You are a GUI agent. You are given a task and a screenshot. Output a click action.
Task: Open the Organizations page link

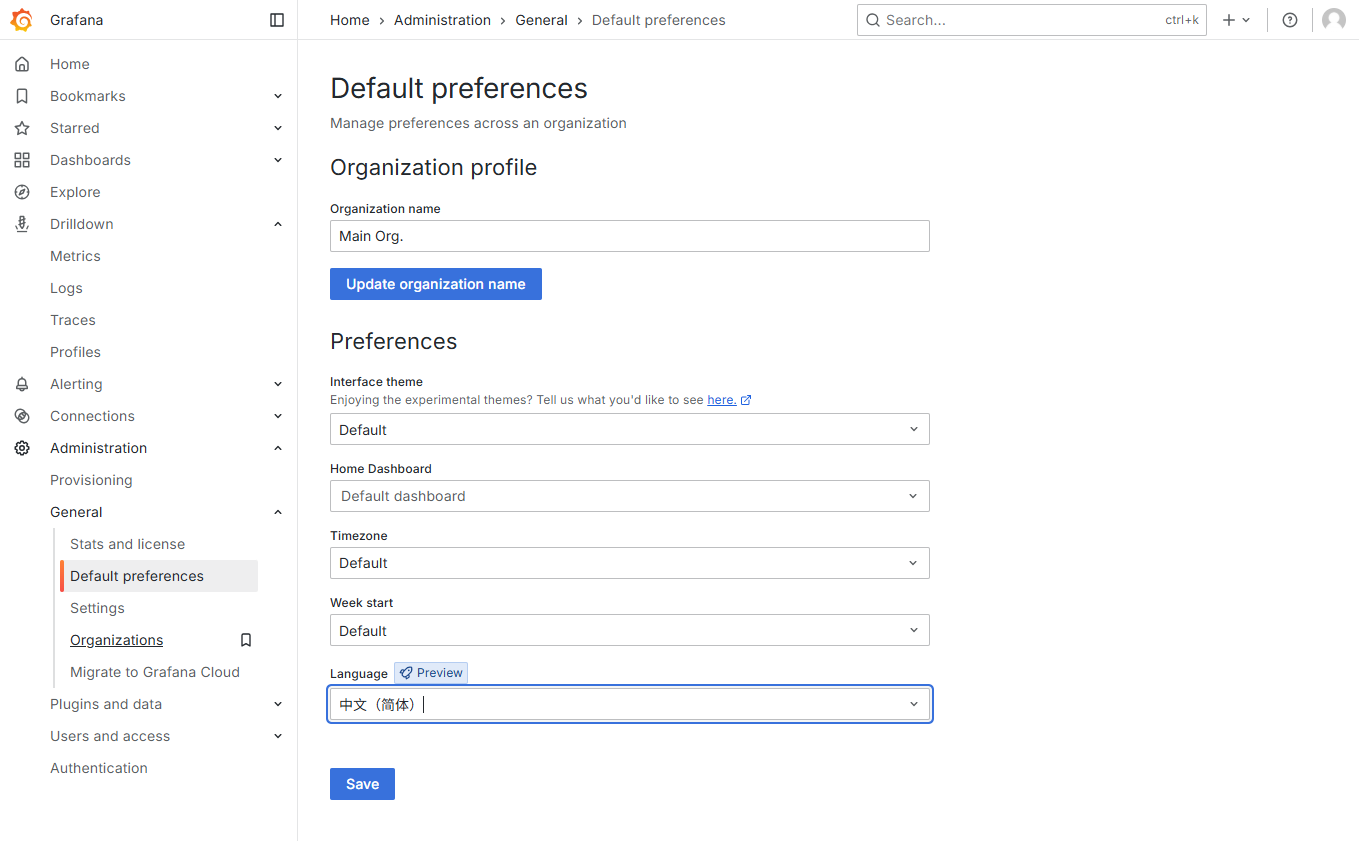click(116, 640)
